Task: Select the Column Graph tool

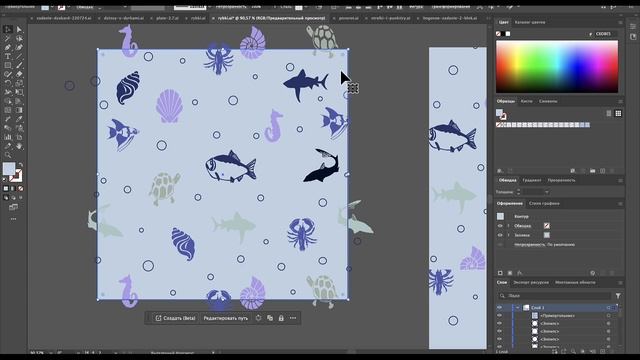Action: coord(8,137)
